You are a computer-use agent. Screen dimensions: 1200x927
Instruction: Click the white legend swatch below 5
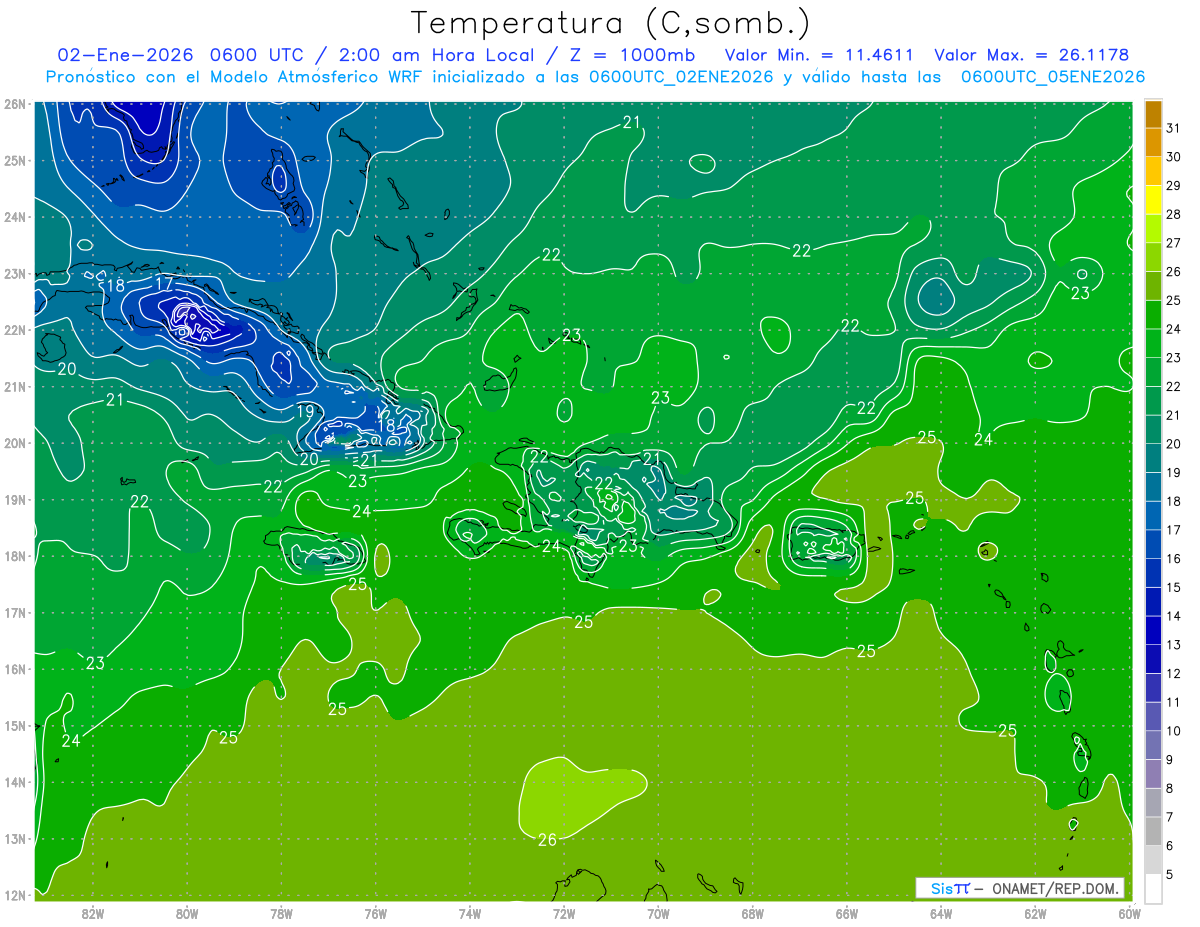[x=1153, y=890]
